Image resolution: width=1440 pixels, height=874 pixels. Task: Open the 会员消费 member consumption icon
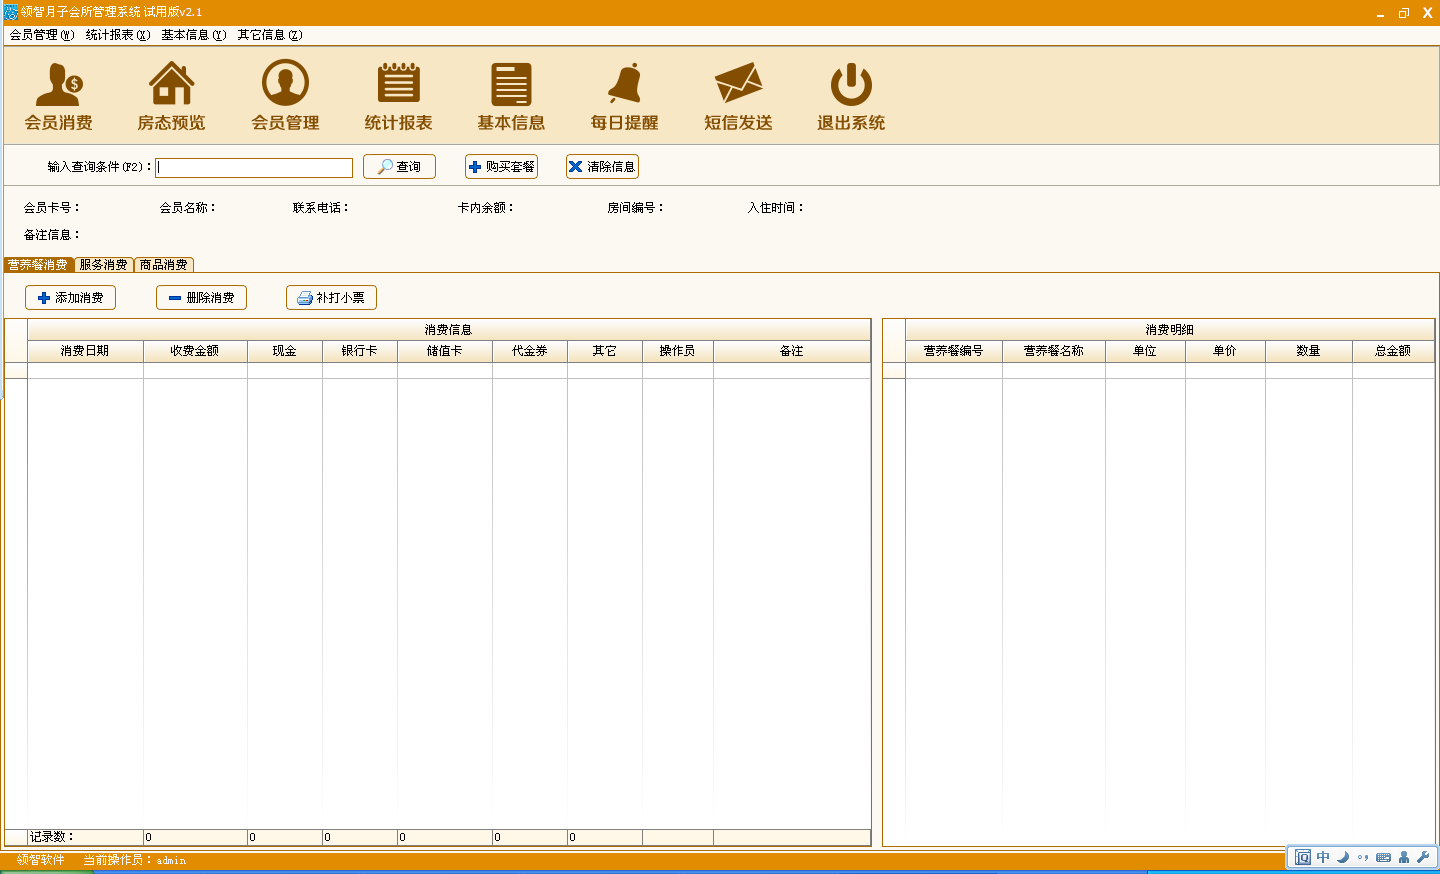click(59, 96)
